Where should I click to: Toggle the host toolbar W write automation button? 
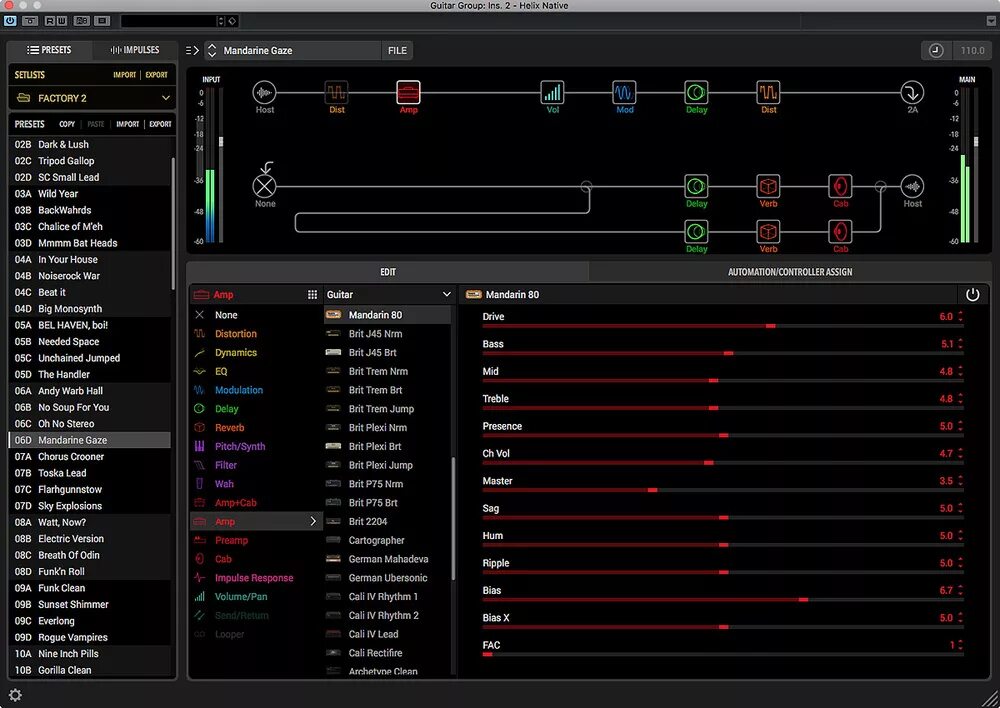click(61, 20)
